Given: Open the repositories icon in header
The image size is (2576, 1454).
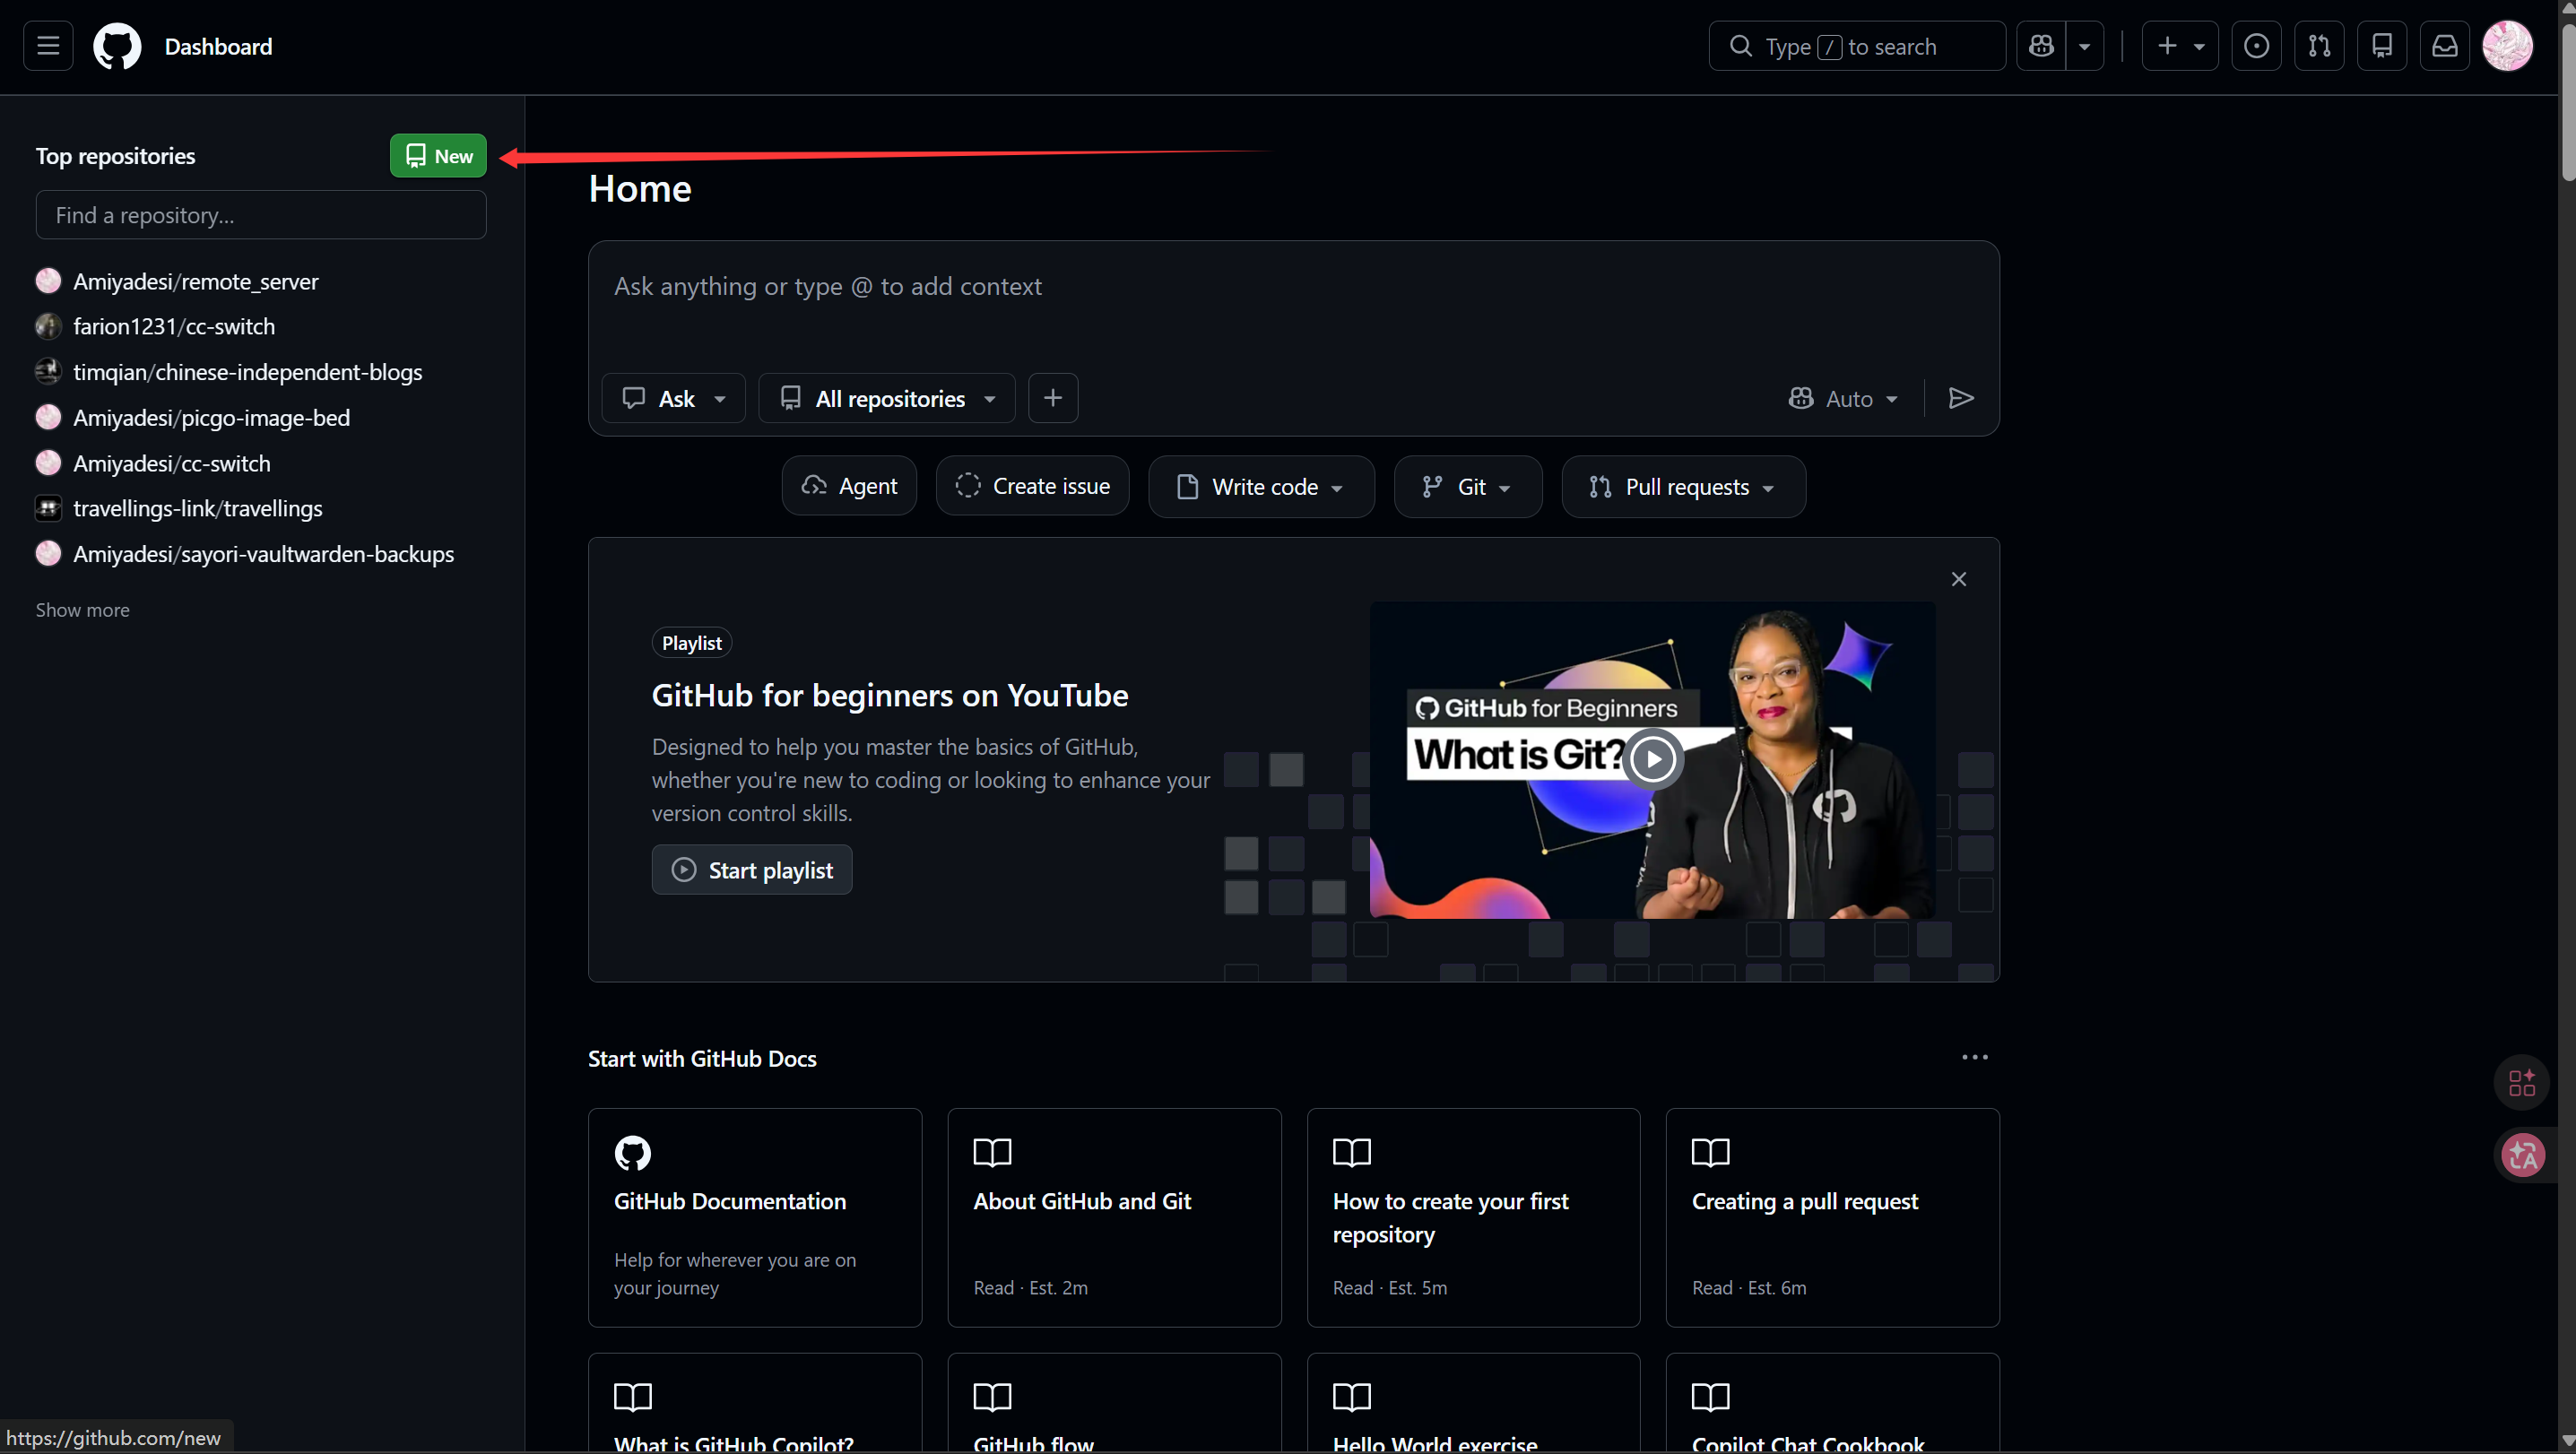Looking at the screenshot, I should click(2382, 46).
